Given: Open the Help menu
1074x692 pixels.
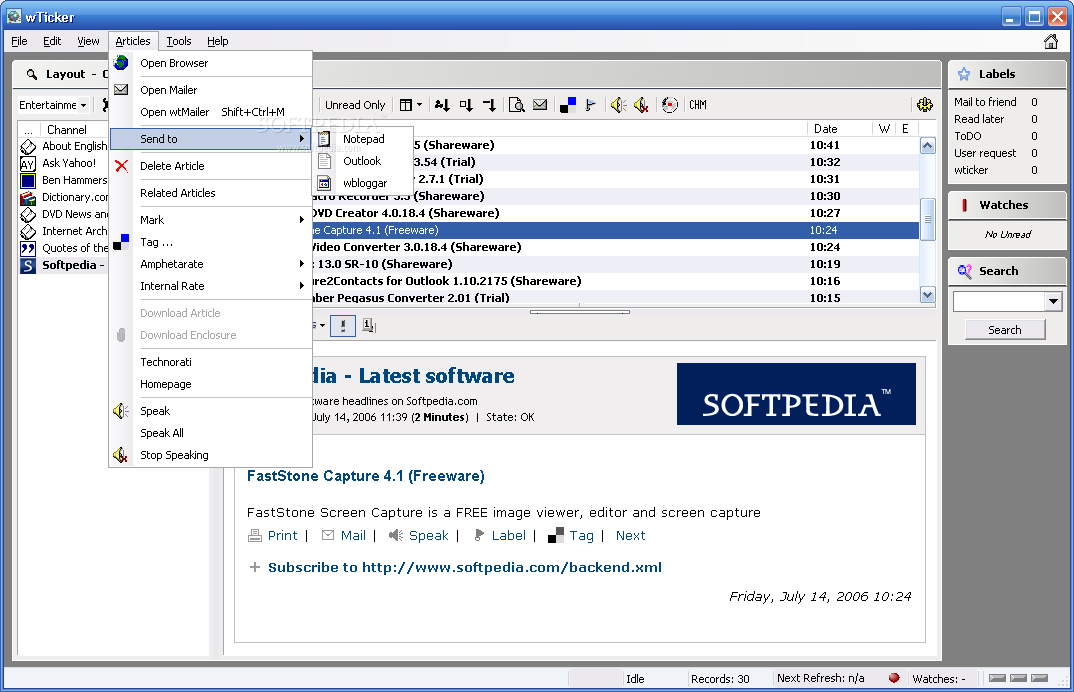Looking at the screenshot, I should [218, 41].
